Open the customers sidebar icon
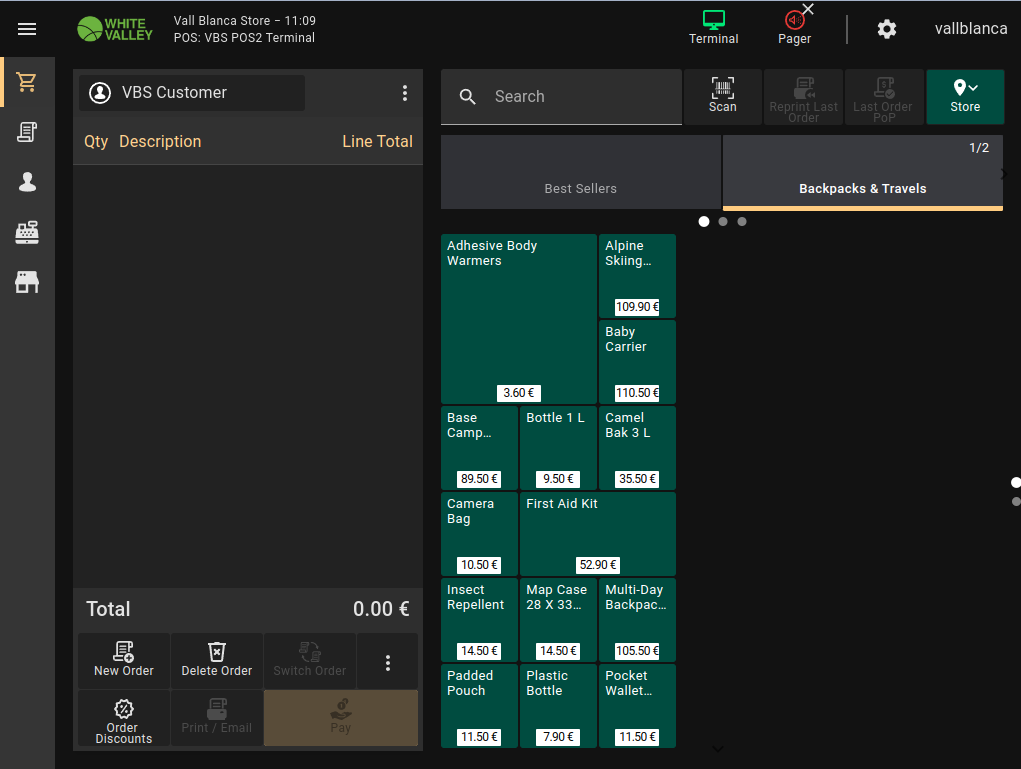The width and height of the screenshot is (1021, 769). 27,182
